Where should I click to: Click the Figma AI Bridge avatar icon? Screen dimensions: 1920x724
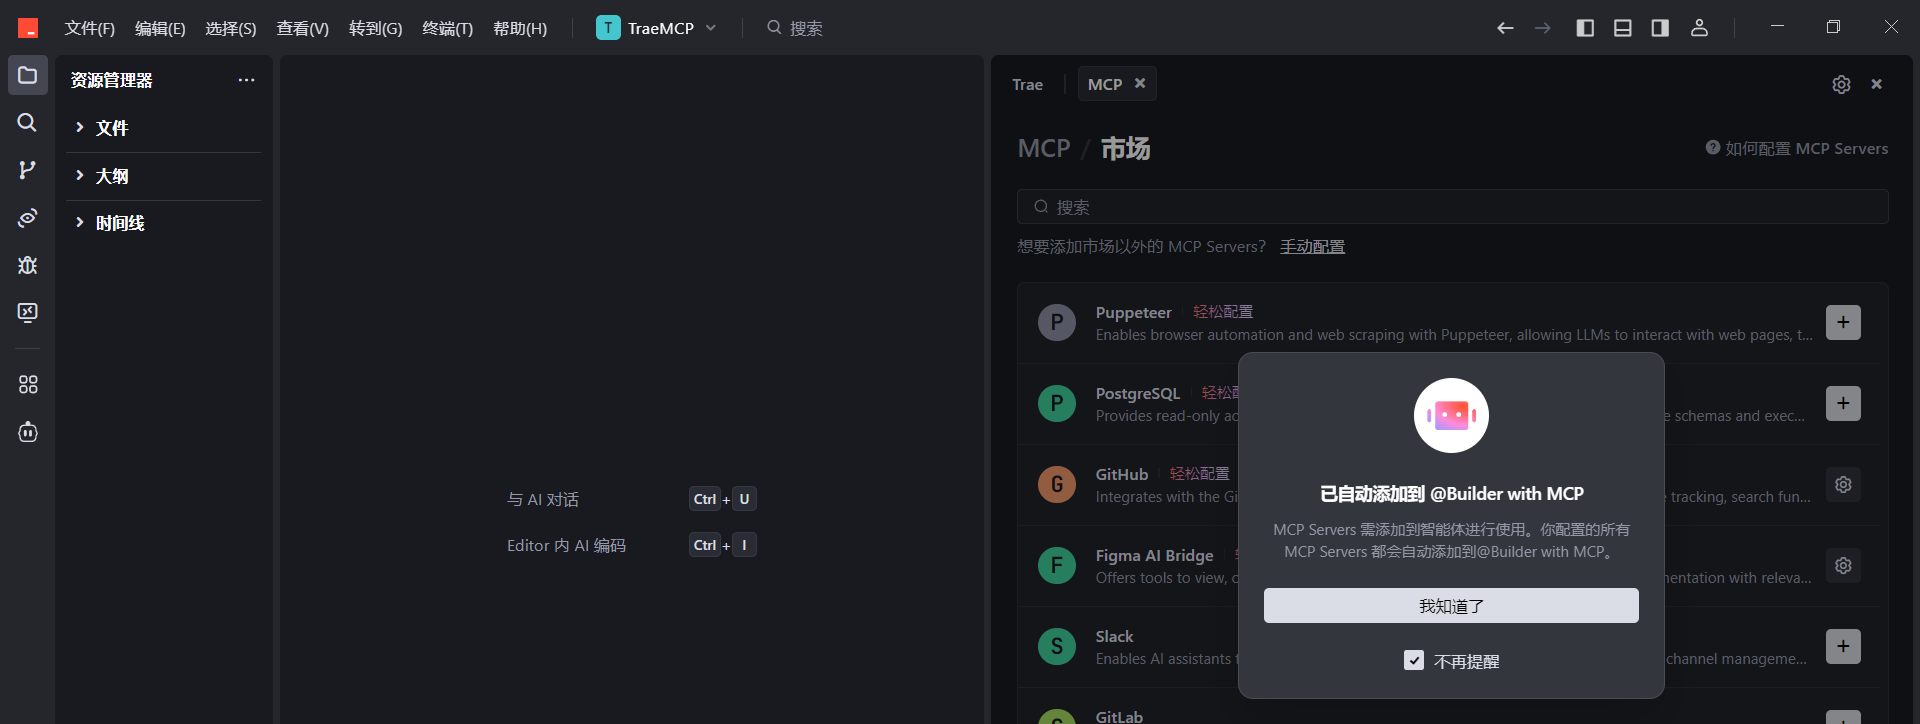pos(1057,565)
